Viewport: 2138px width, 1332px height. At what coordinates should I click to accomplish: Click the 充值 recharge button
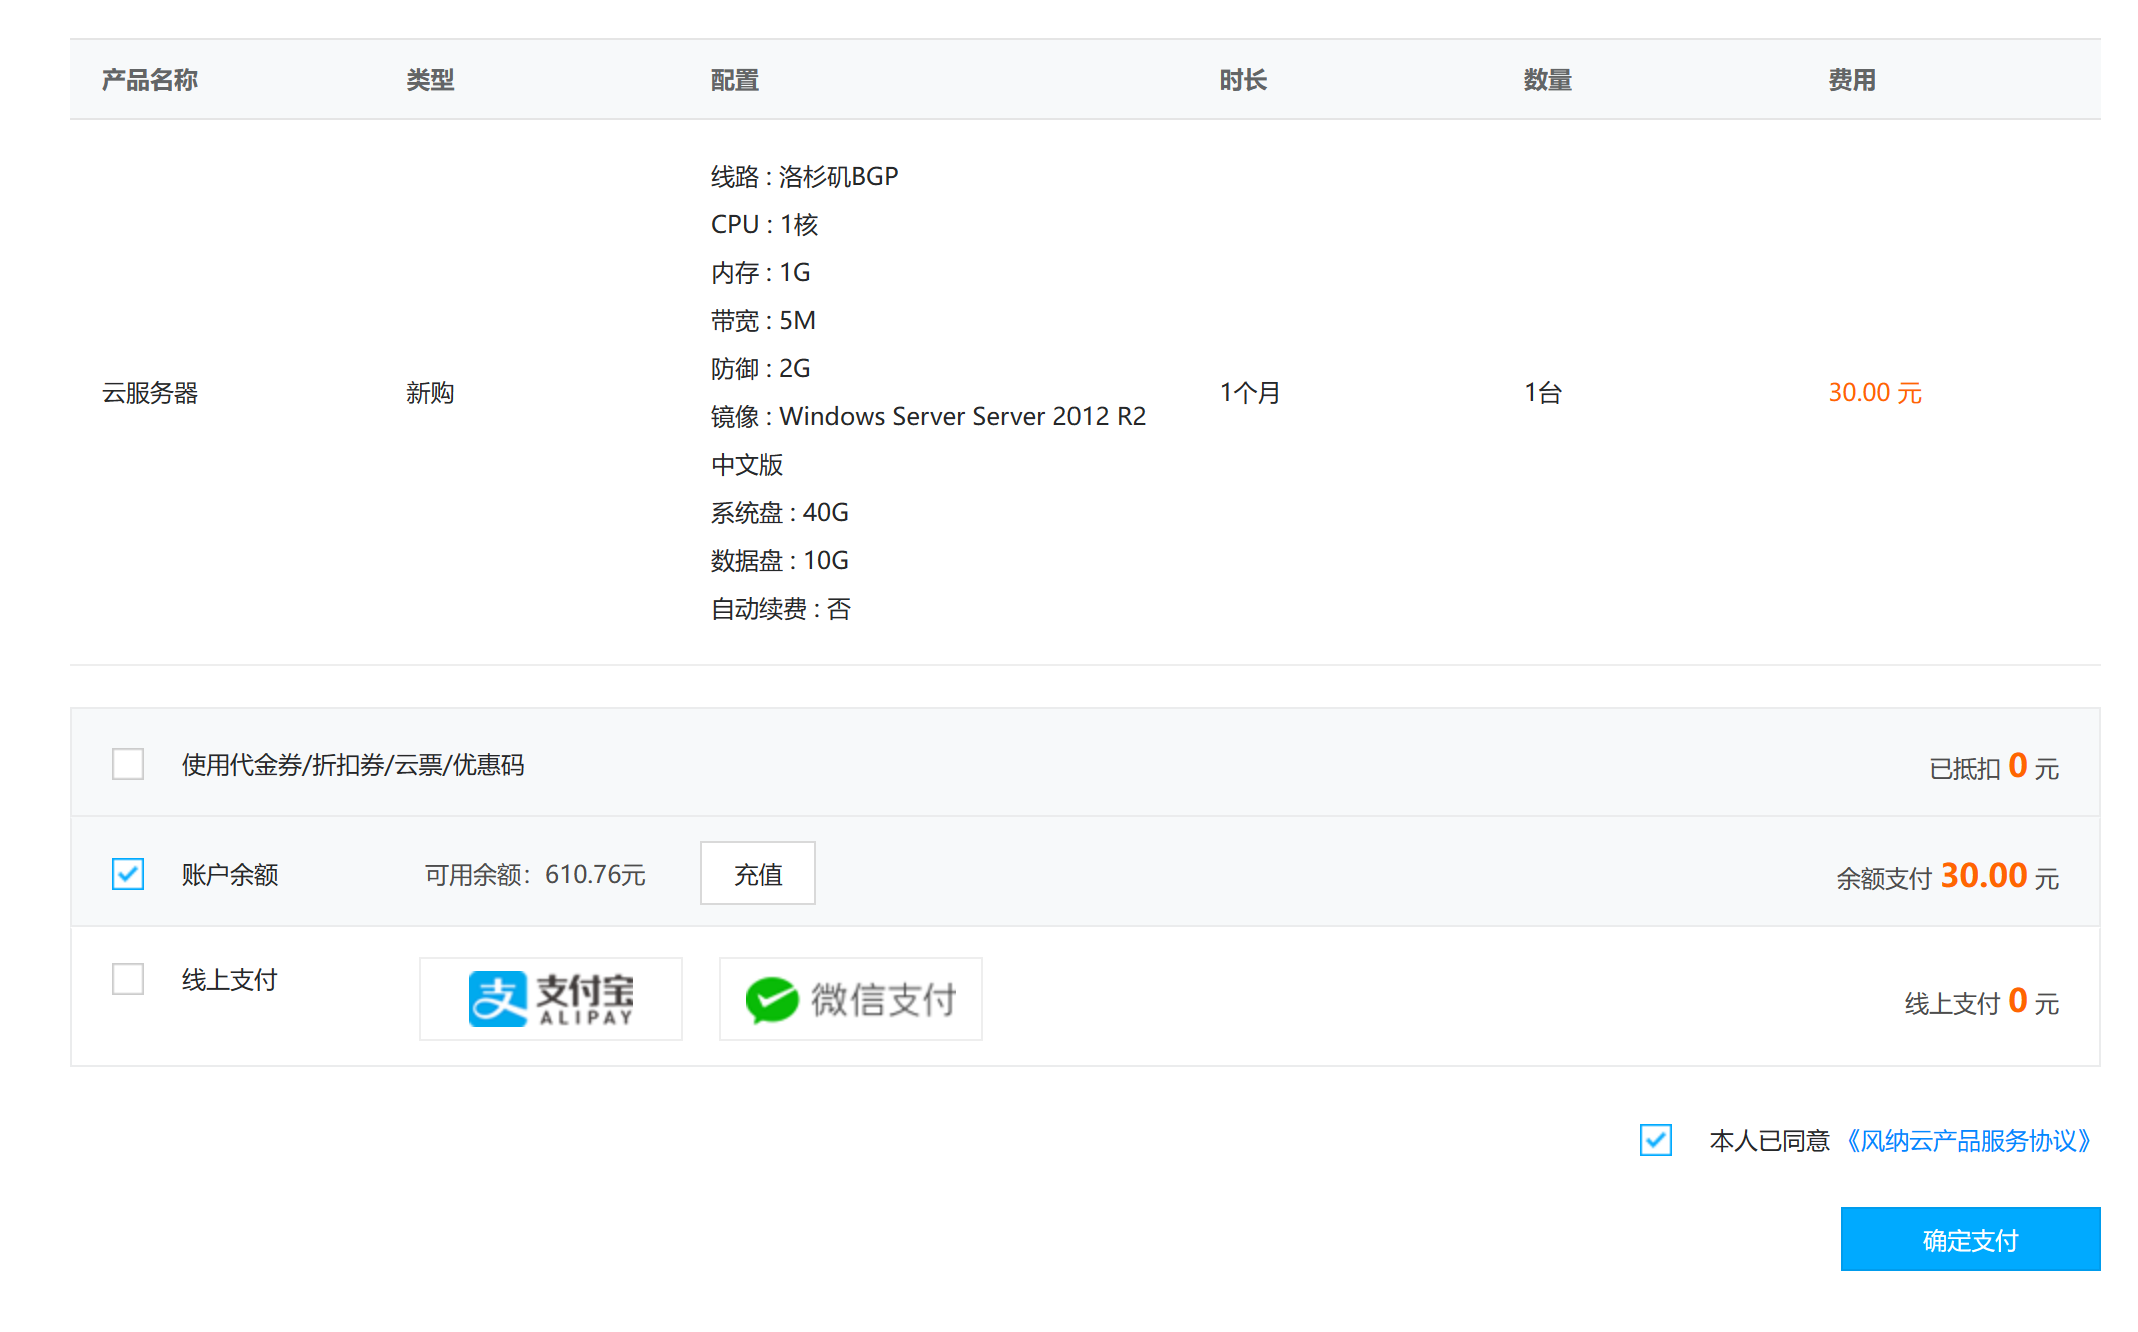pyautogui.click(x=757, y=873)
